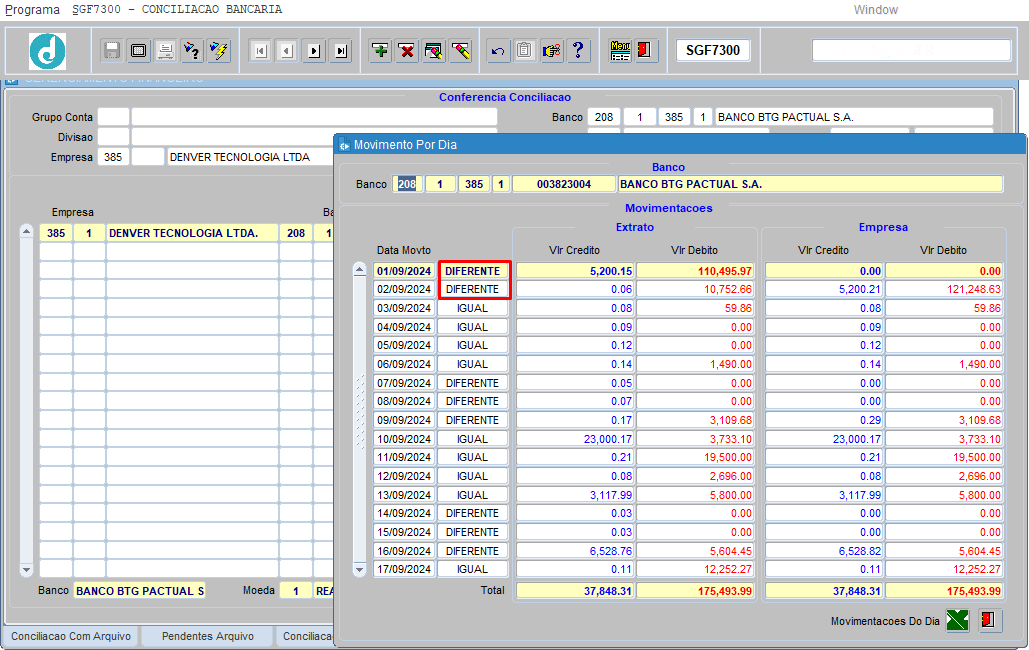Click Empresa credit value 6,528.82

[x=824, y=552]
